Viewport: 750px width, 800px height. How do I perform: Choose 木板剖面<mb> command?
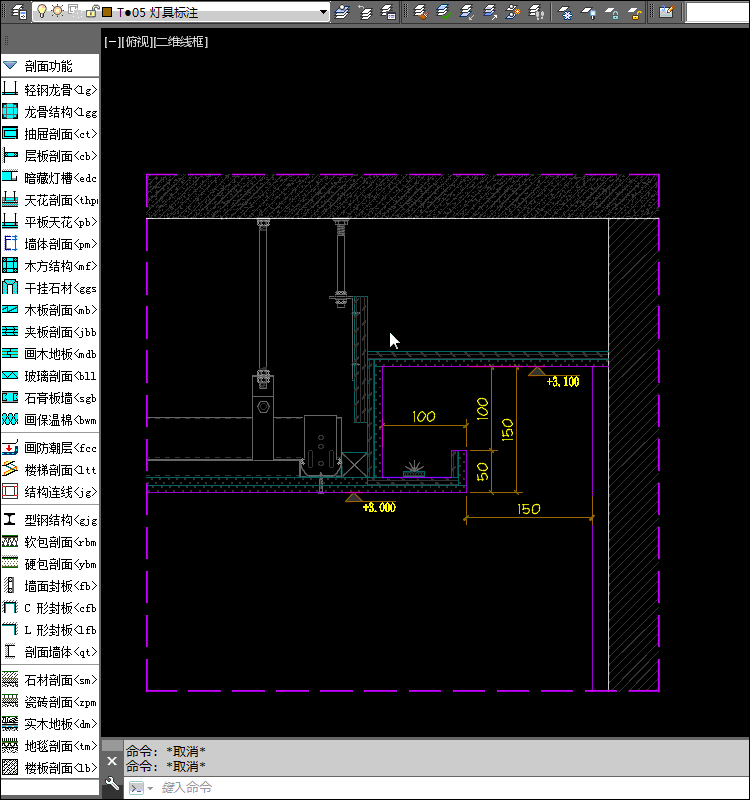point(50,310)
